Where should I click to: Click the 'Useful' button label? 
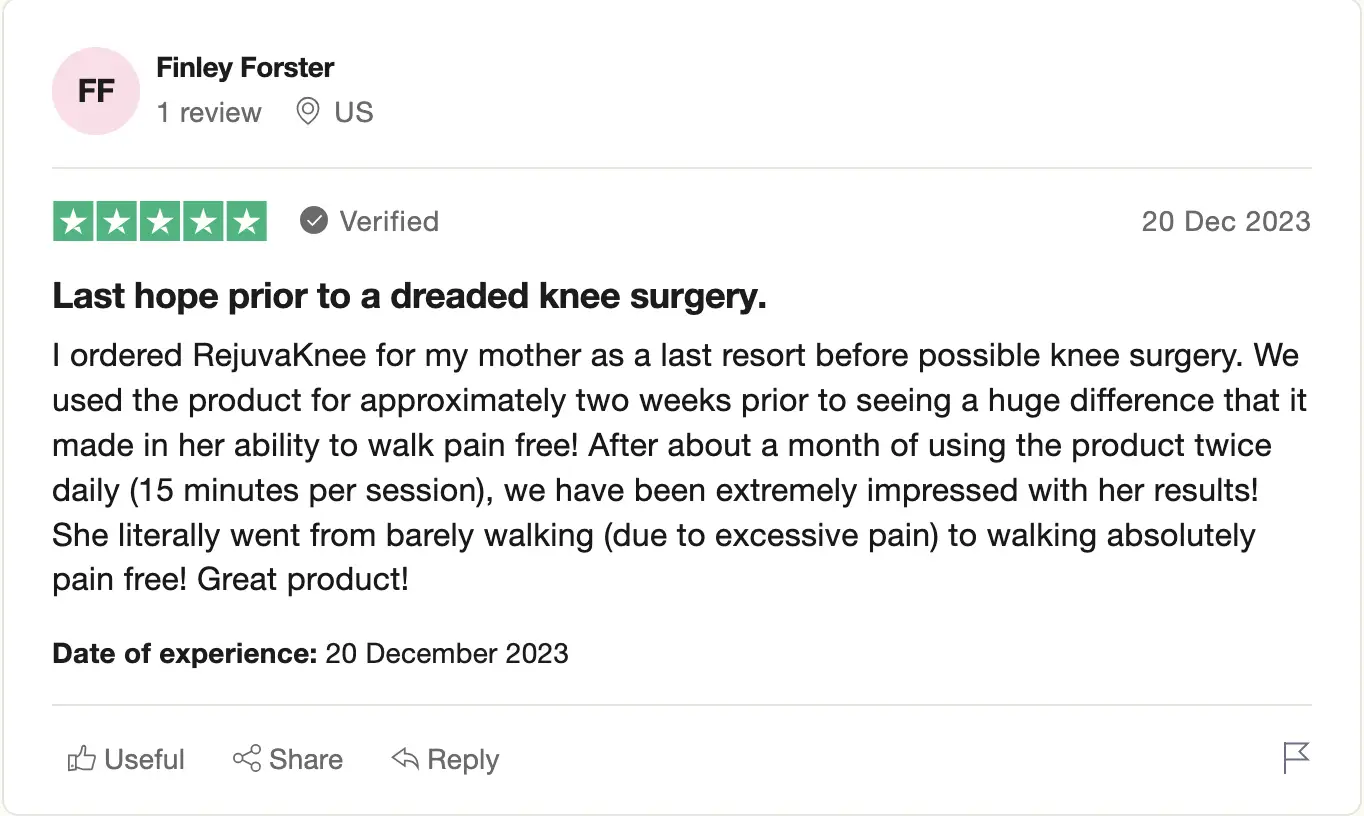145,760
